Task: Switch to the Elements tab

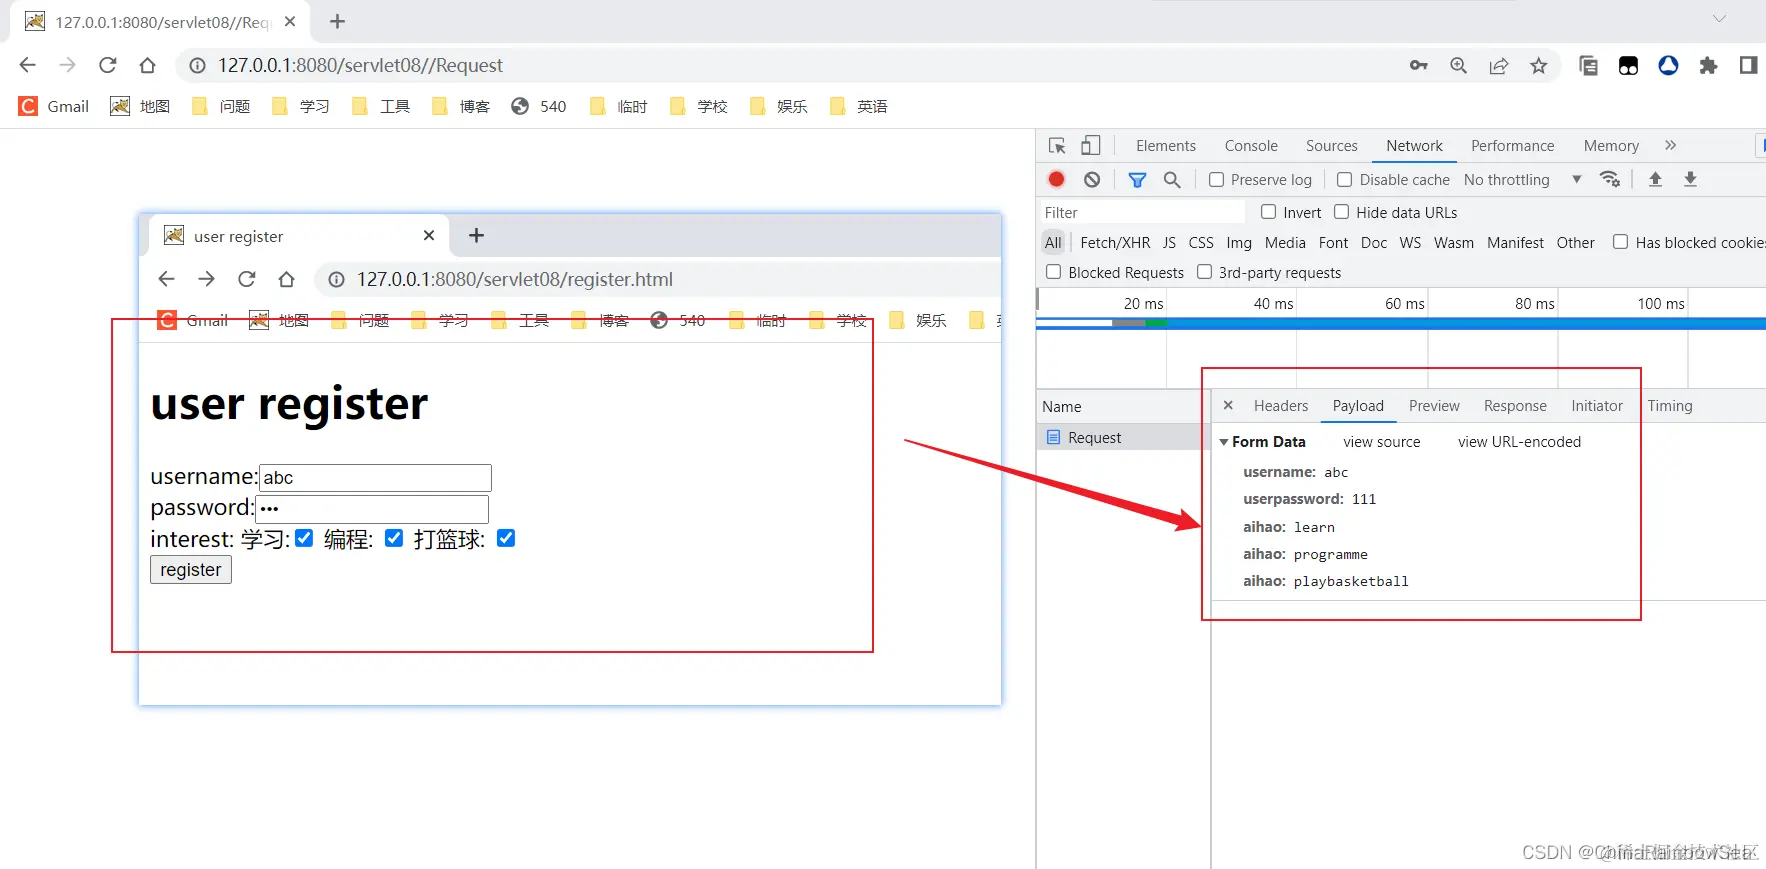Action: point(1165,145)
